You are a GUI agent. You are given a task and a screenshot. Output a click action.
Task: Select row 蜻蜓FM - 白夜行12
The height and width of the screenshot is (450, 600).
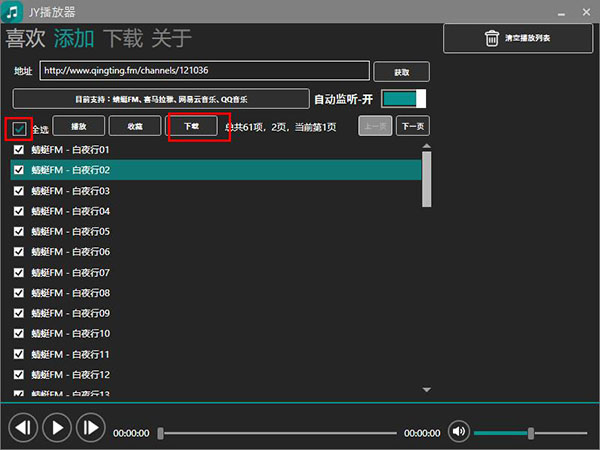pos(216,375)
